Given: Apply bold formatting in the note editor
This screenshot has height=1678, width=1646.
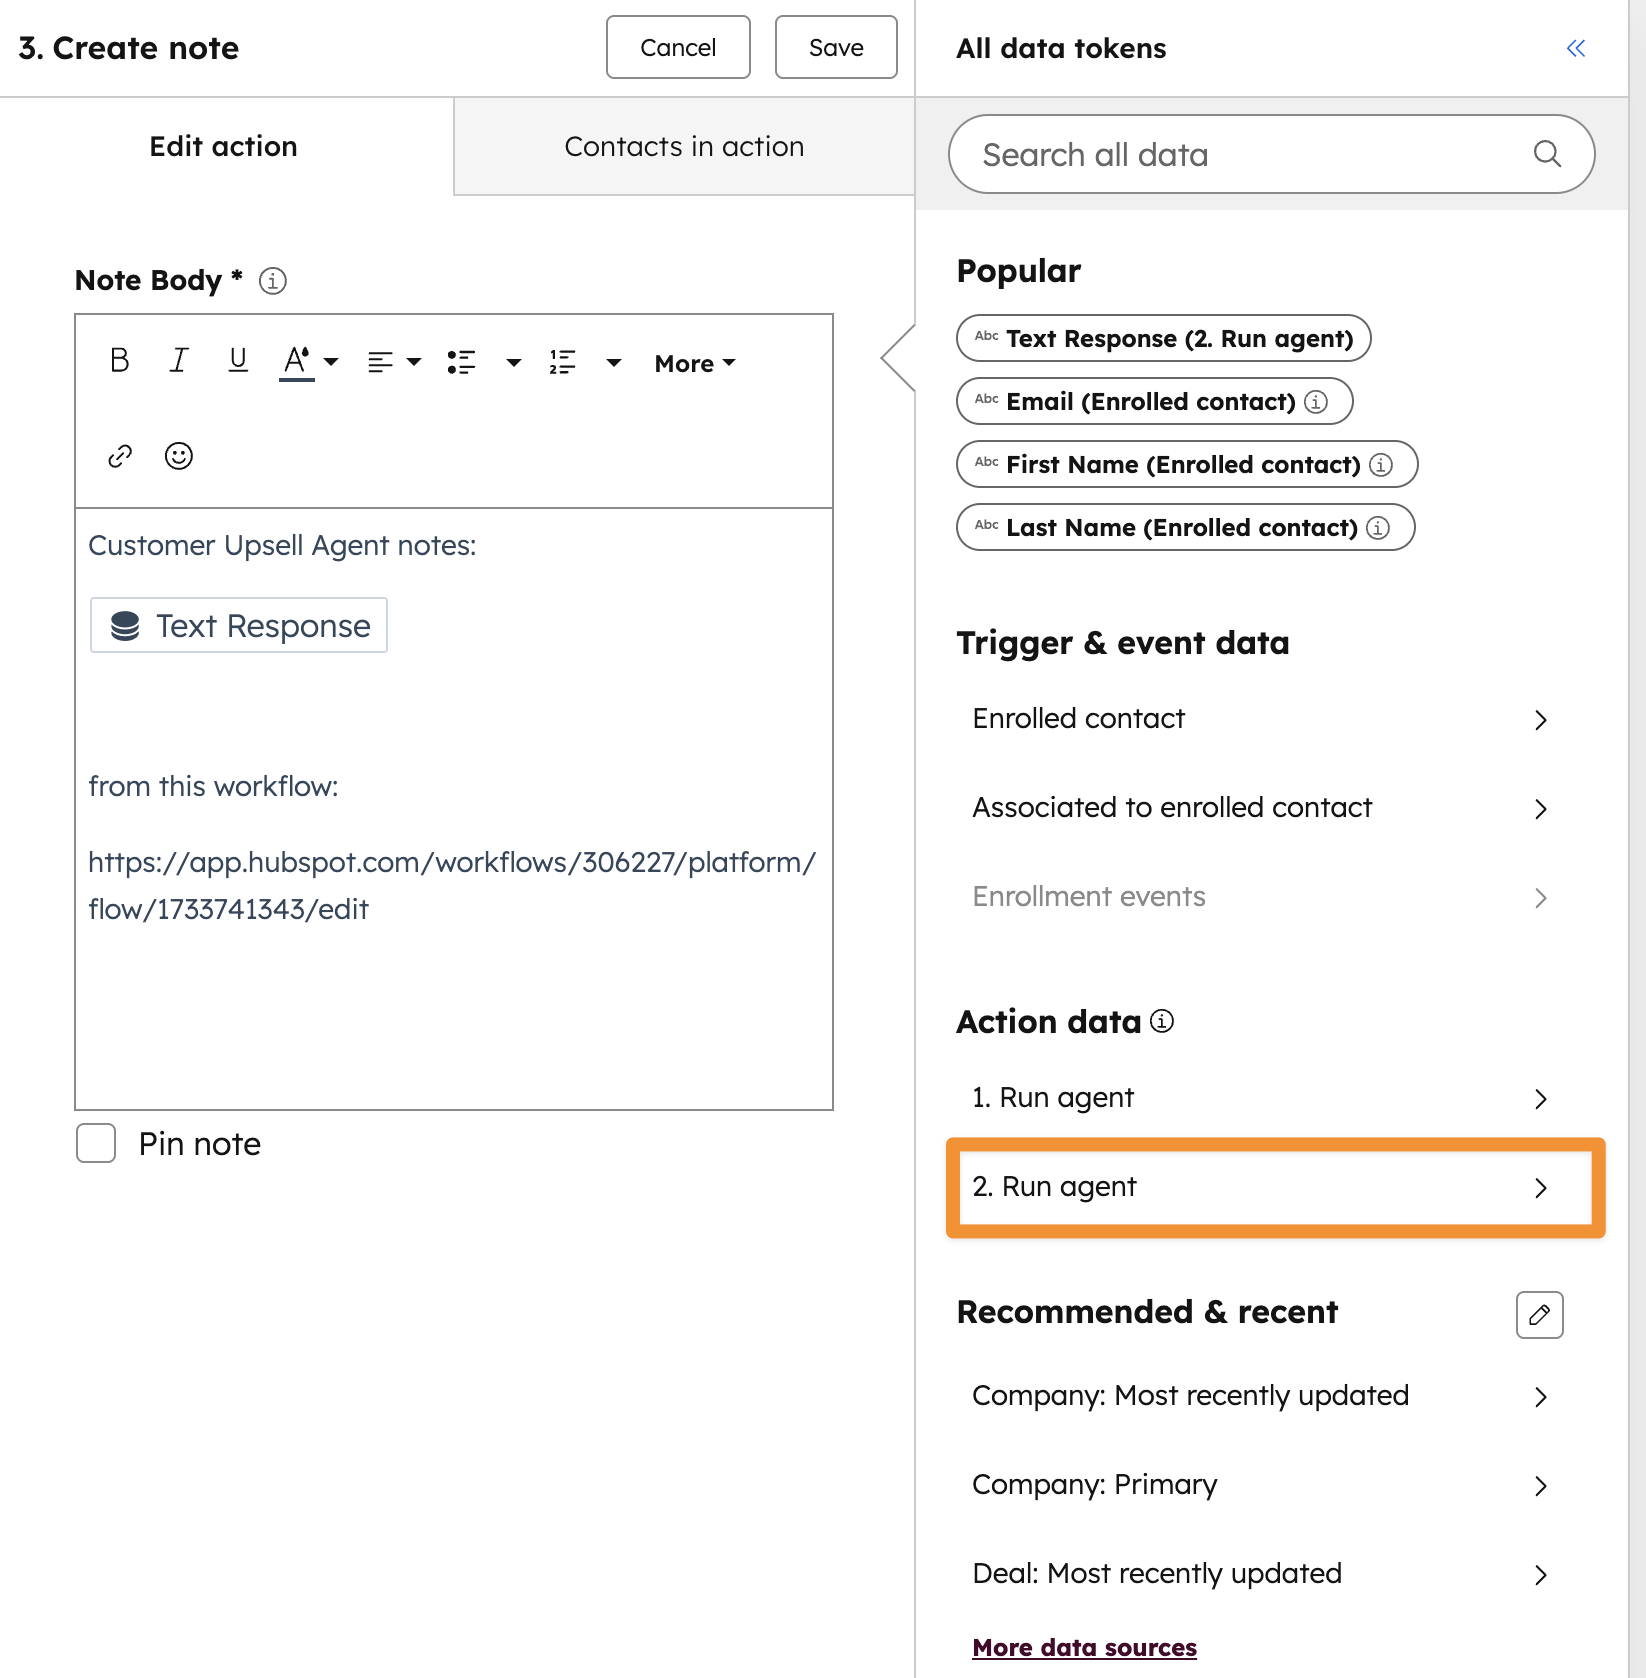Looking at the screenshot, I should pyautogui.click(x=119, y=362).
